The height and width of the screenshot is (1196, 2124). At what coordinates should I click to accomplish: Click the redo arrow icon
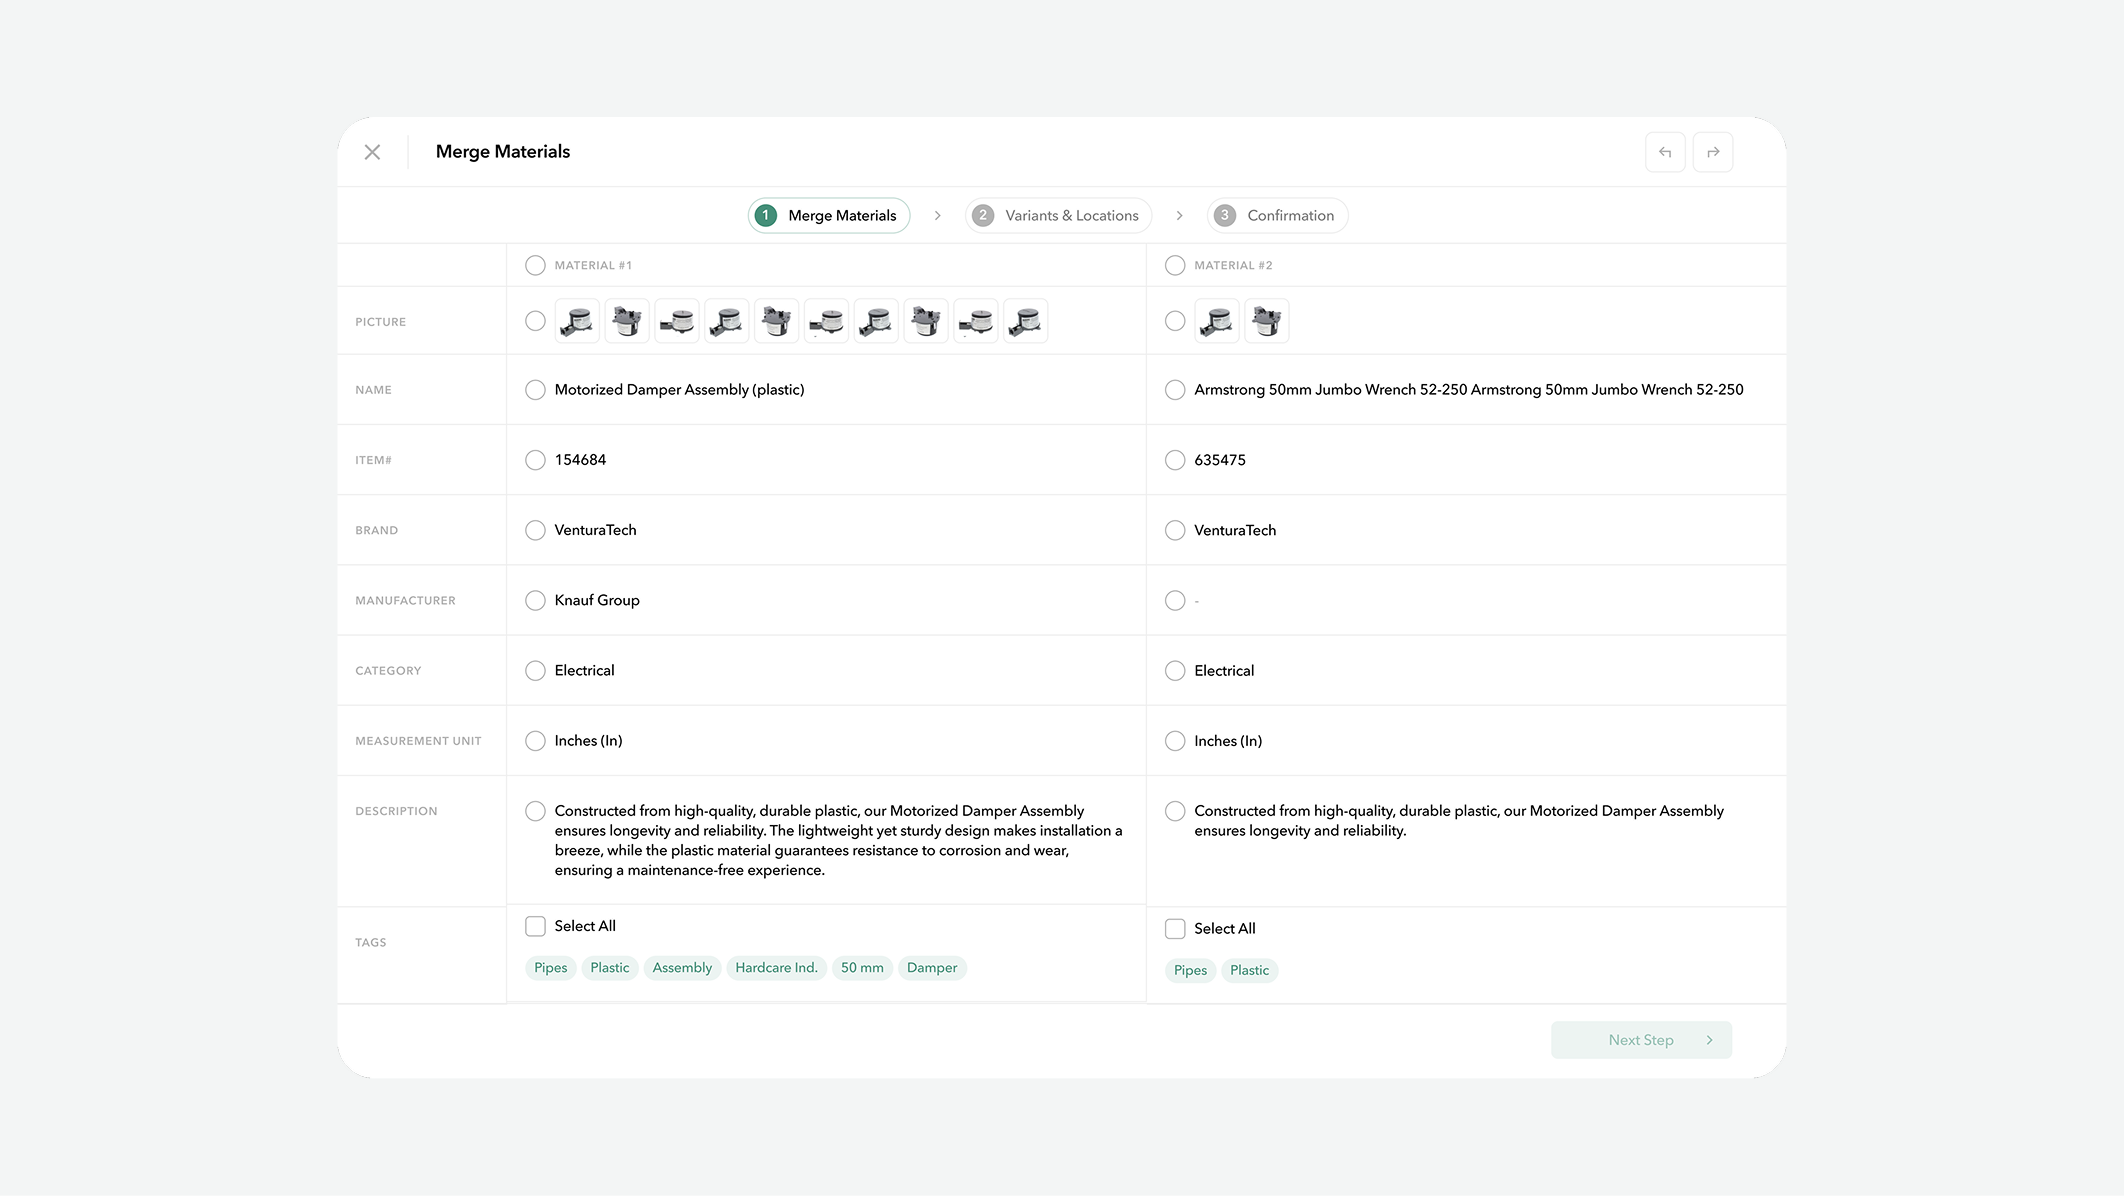coord(1713,152)
